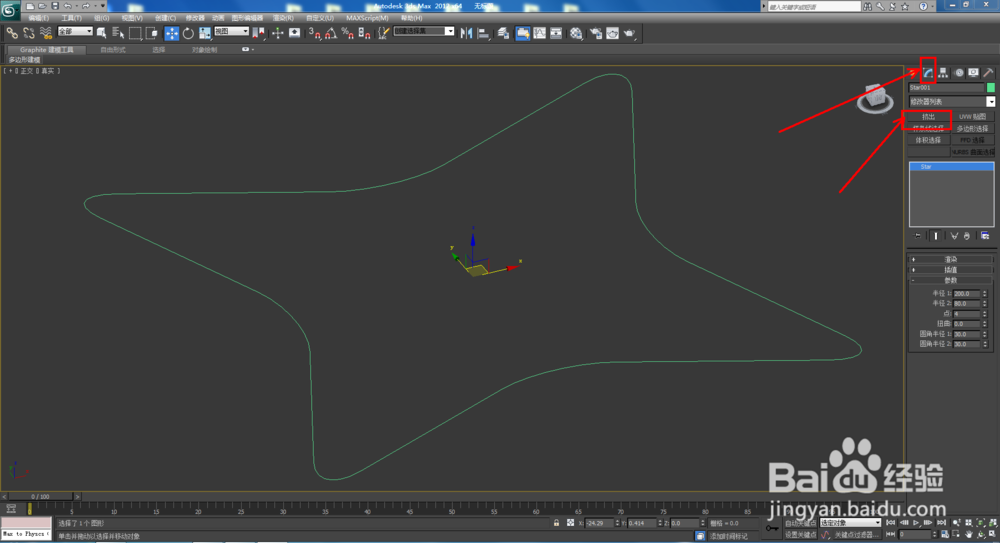This screenshot has height=543, width=1000.
Task: Expand the 插值 rollout
Action: coord(951,270)
